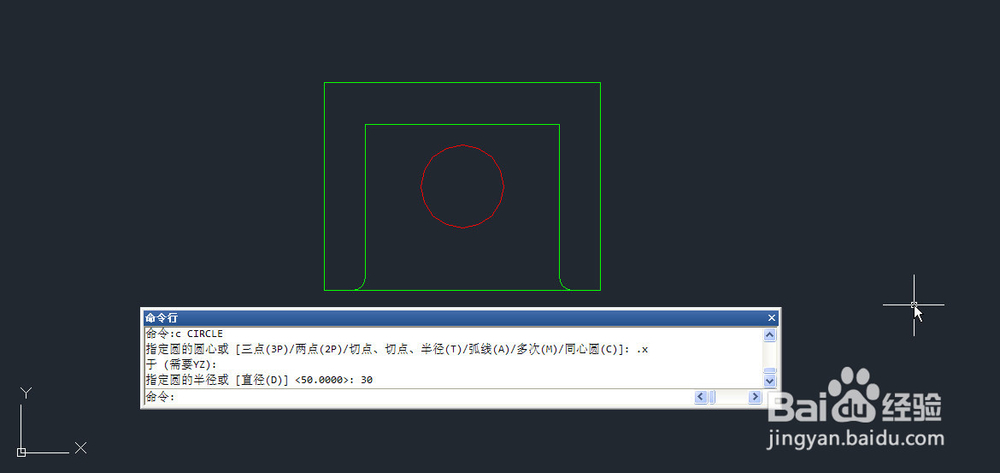The height and width of the screenshot is (473, 1000).
Task: Click the command history scroll-up arrow
Action: pos(770,335)
